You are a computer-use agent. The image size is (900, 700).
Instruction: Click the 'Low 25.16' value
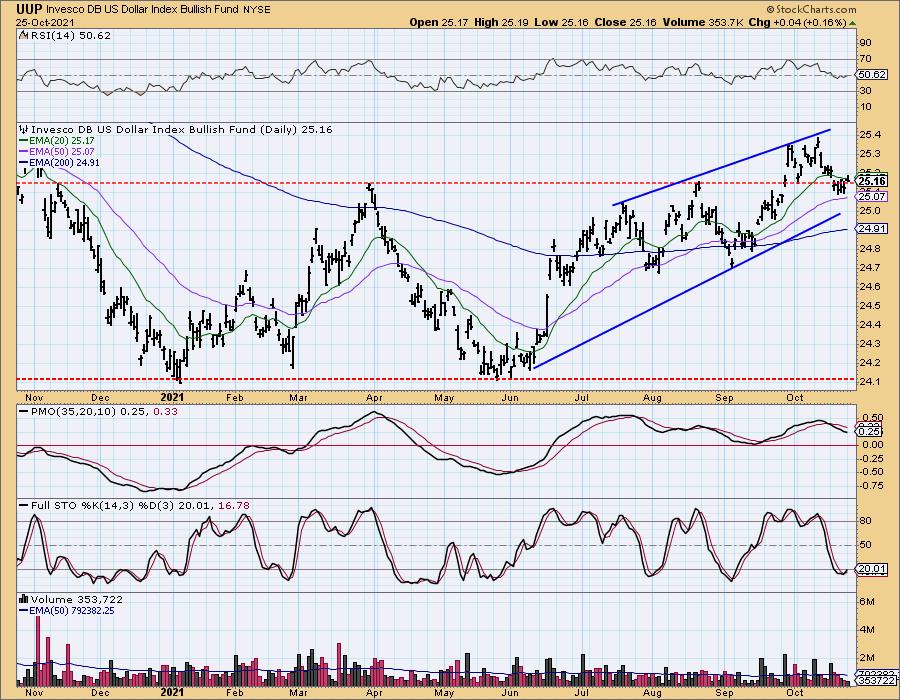[x=561, y=22]
